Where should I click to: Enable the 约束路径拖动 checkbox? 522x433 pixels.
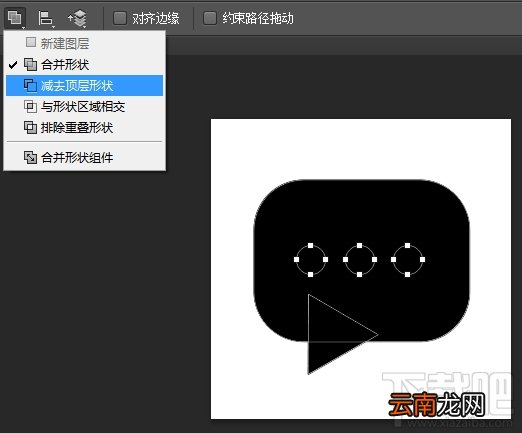[x=210, y=18]
